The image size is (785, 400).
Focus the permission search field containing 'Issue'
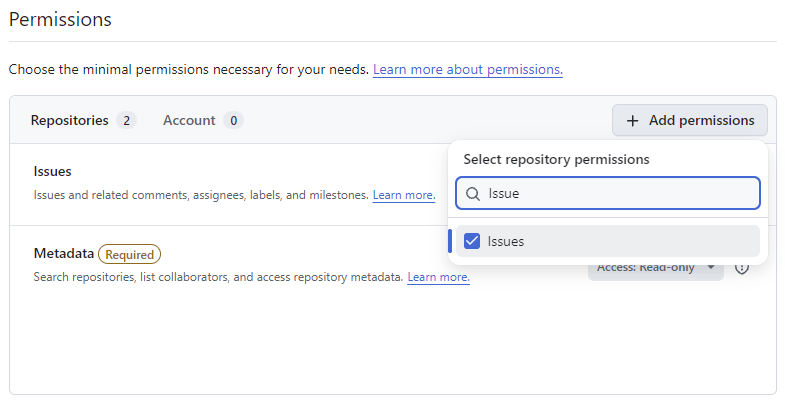tap(608, 193)
